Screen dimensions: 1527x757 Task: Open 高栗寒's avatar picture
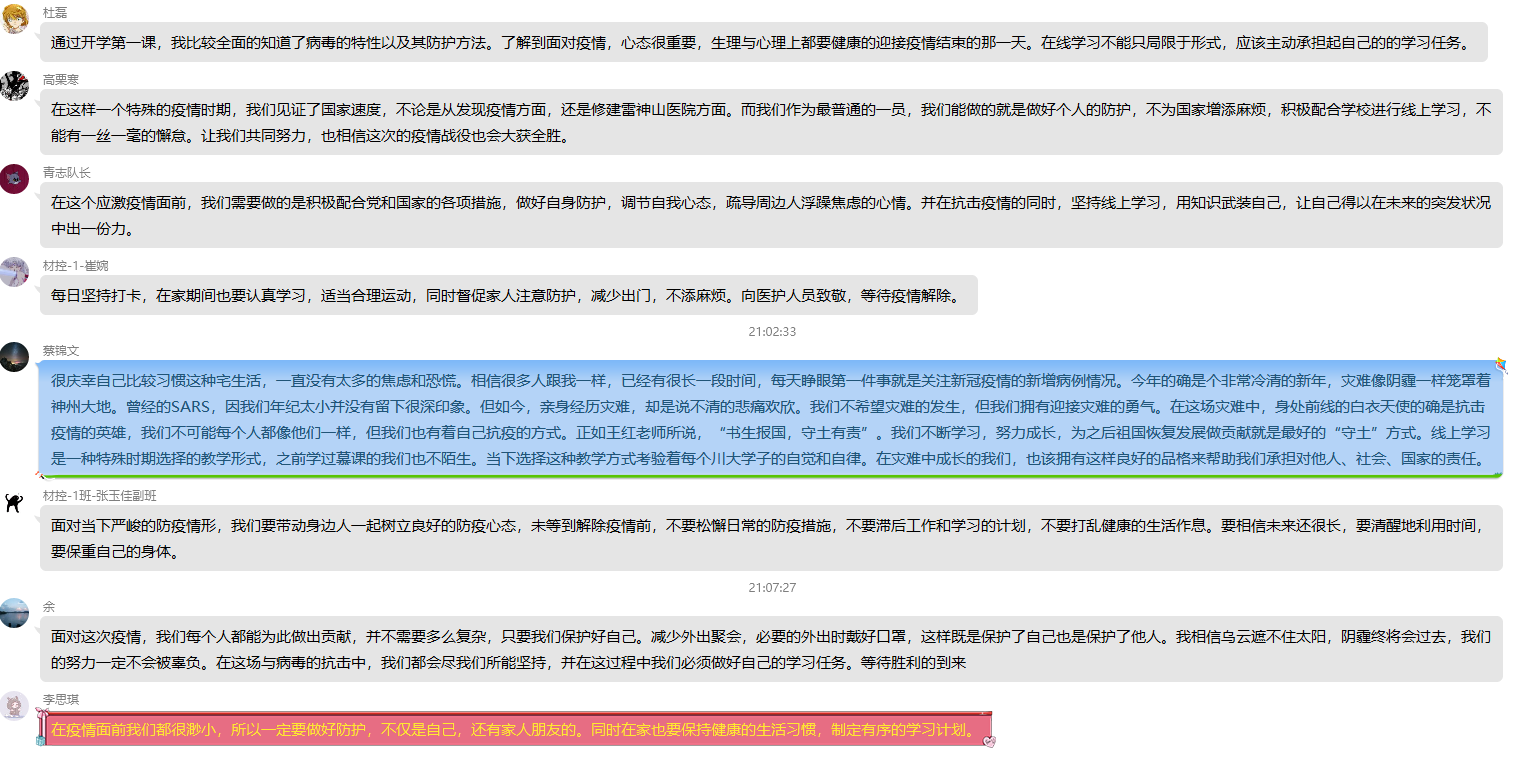(x=14, y=86)
